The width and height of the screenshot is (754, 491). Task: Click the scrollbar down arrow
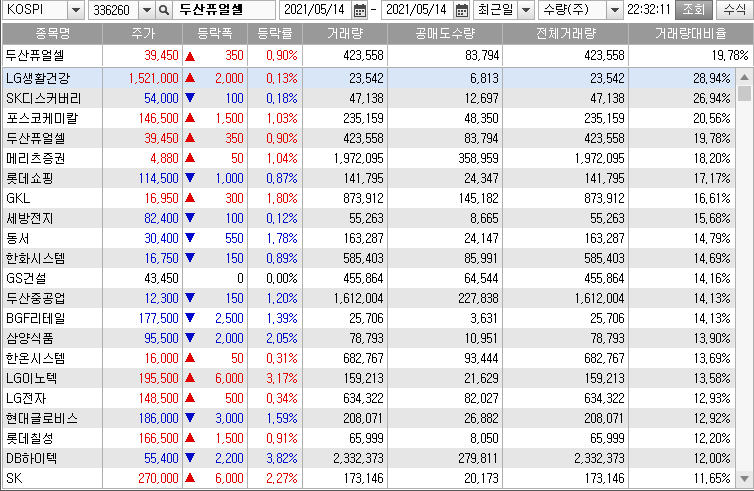coord(744,478)
